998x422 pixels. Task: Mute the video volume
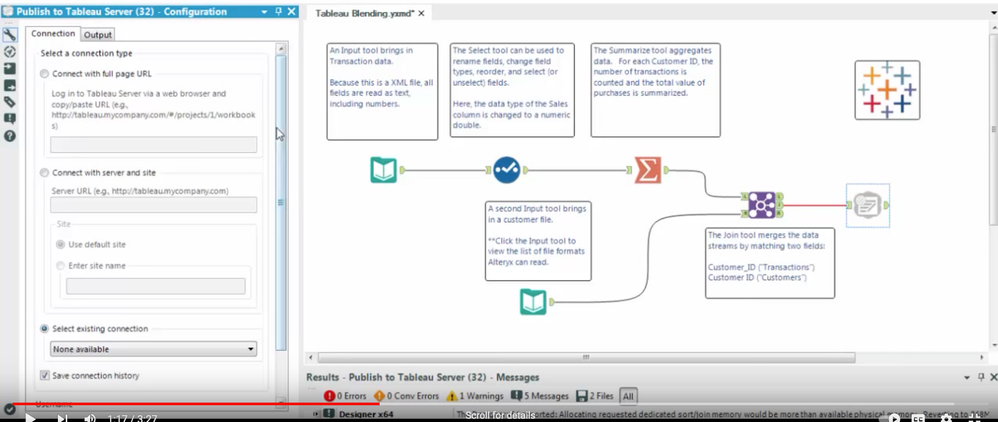click(90, 418)
